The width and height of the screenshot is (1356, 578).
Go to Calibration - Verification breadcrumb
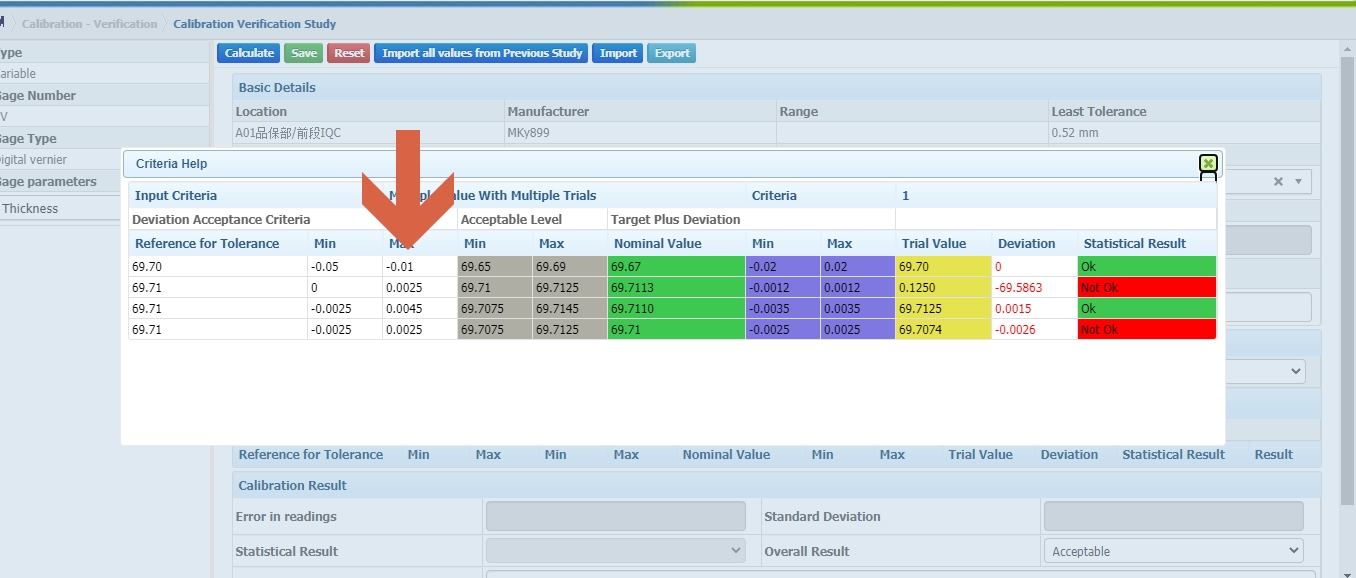[x=90, y=24]
